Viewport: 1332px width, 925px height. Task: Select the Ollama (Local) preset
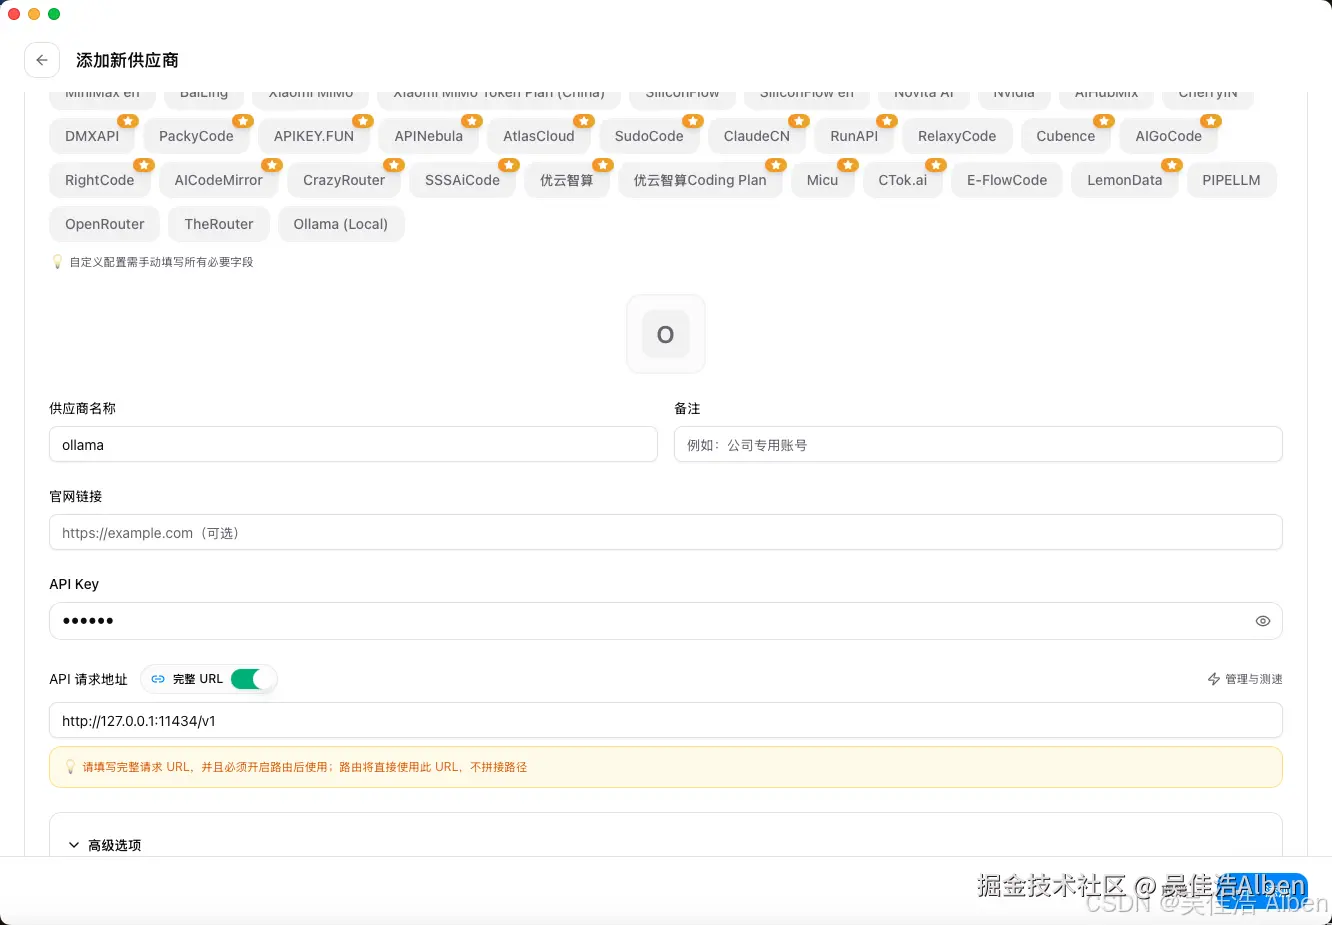tap(341, 224)
